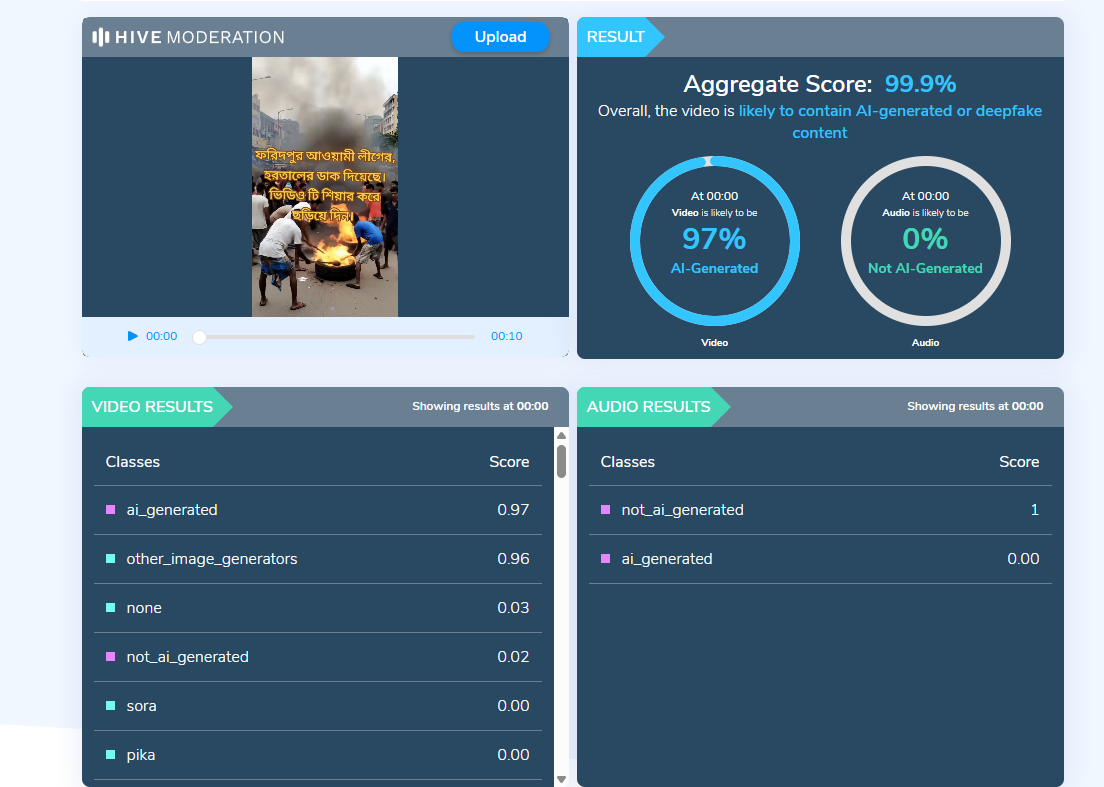Click the other_image_generators color swatch

[x=111, y=558]
